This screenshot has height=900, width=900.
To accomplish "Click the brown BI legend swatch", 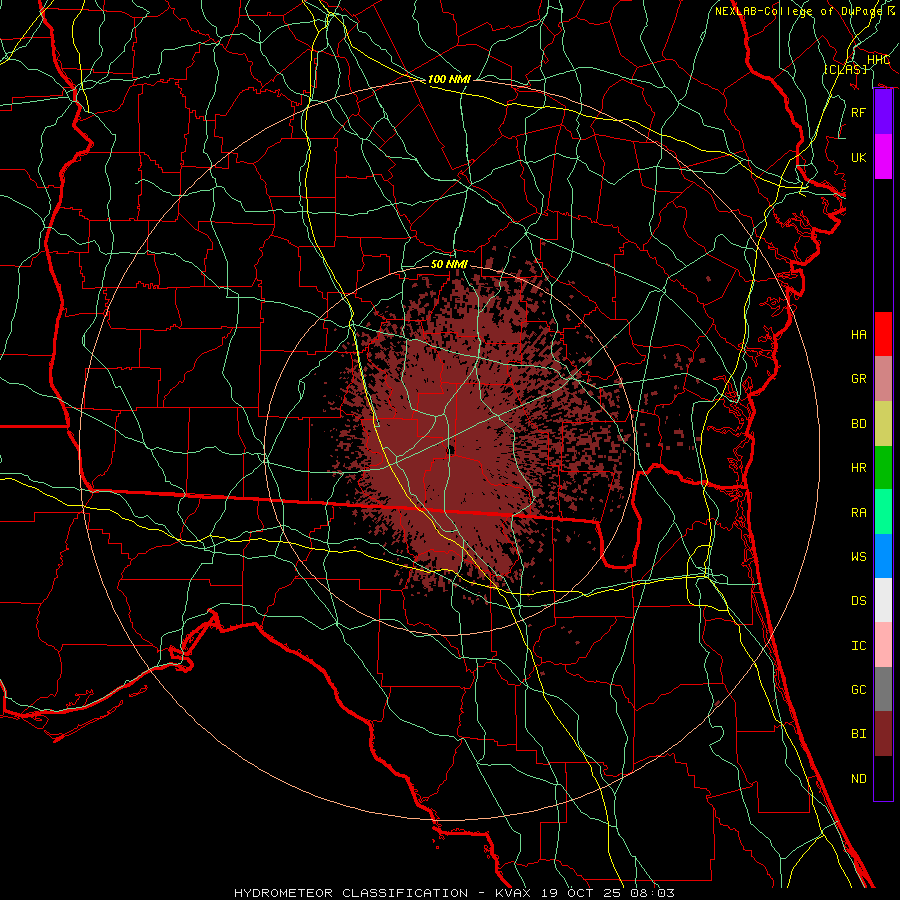I will tap(883, 734).
